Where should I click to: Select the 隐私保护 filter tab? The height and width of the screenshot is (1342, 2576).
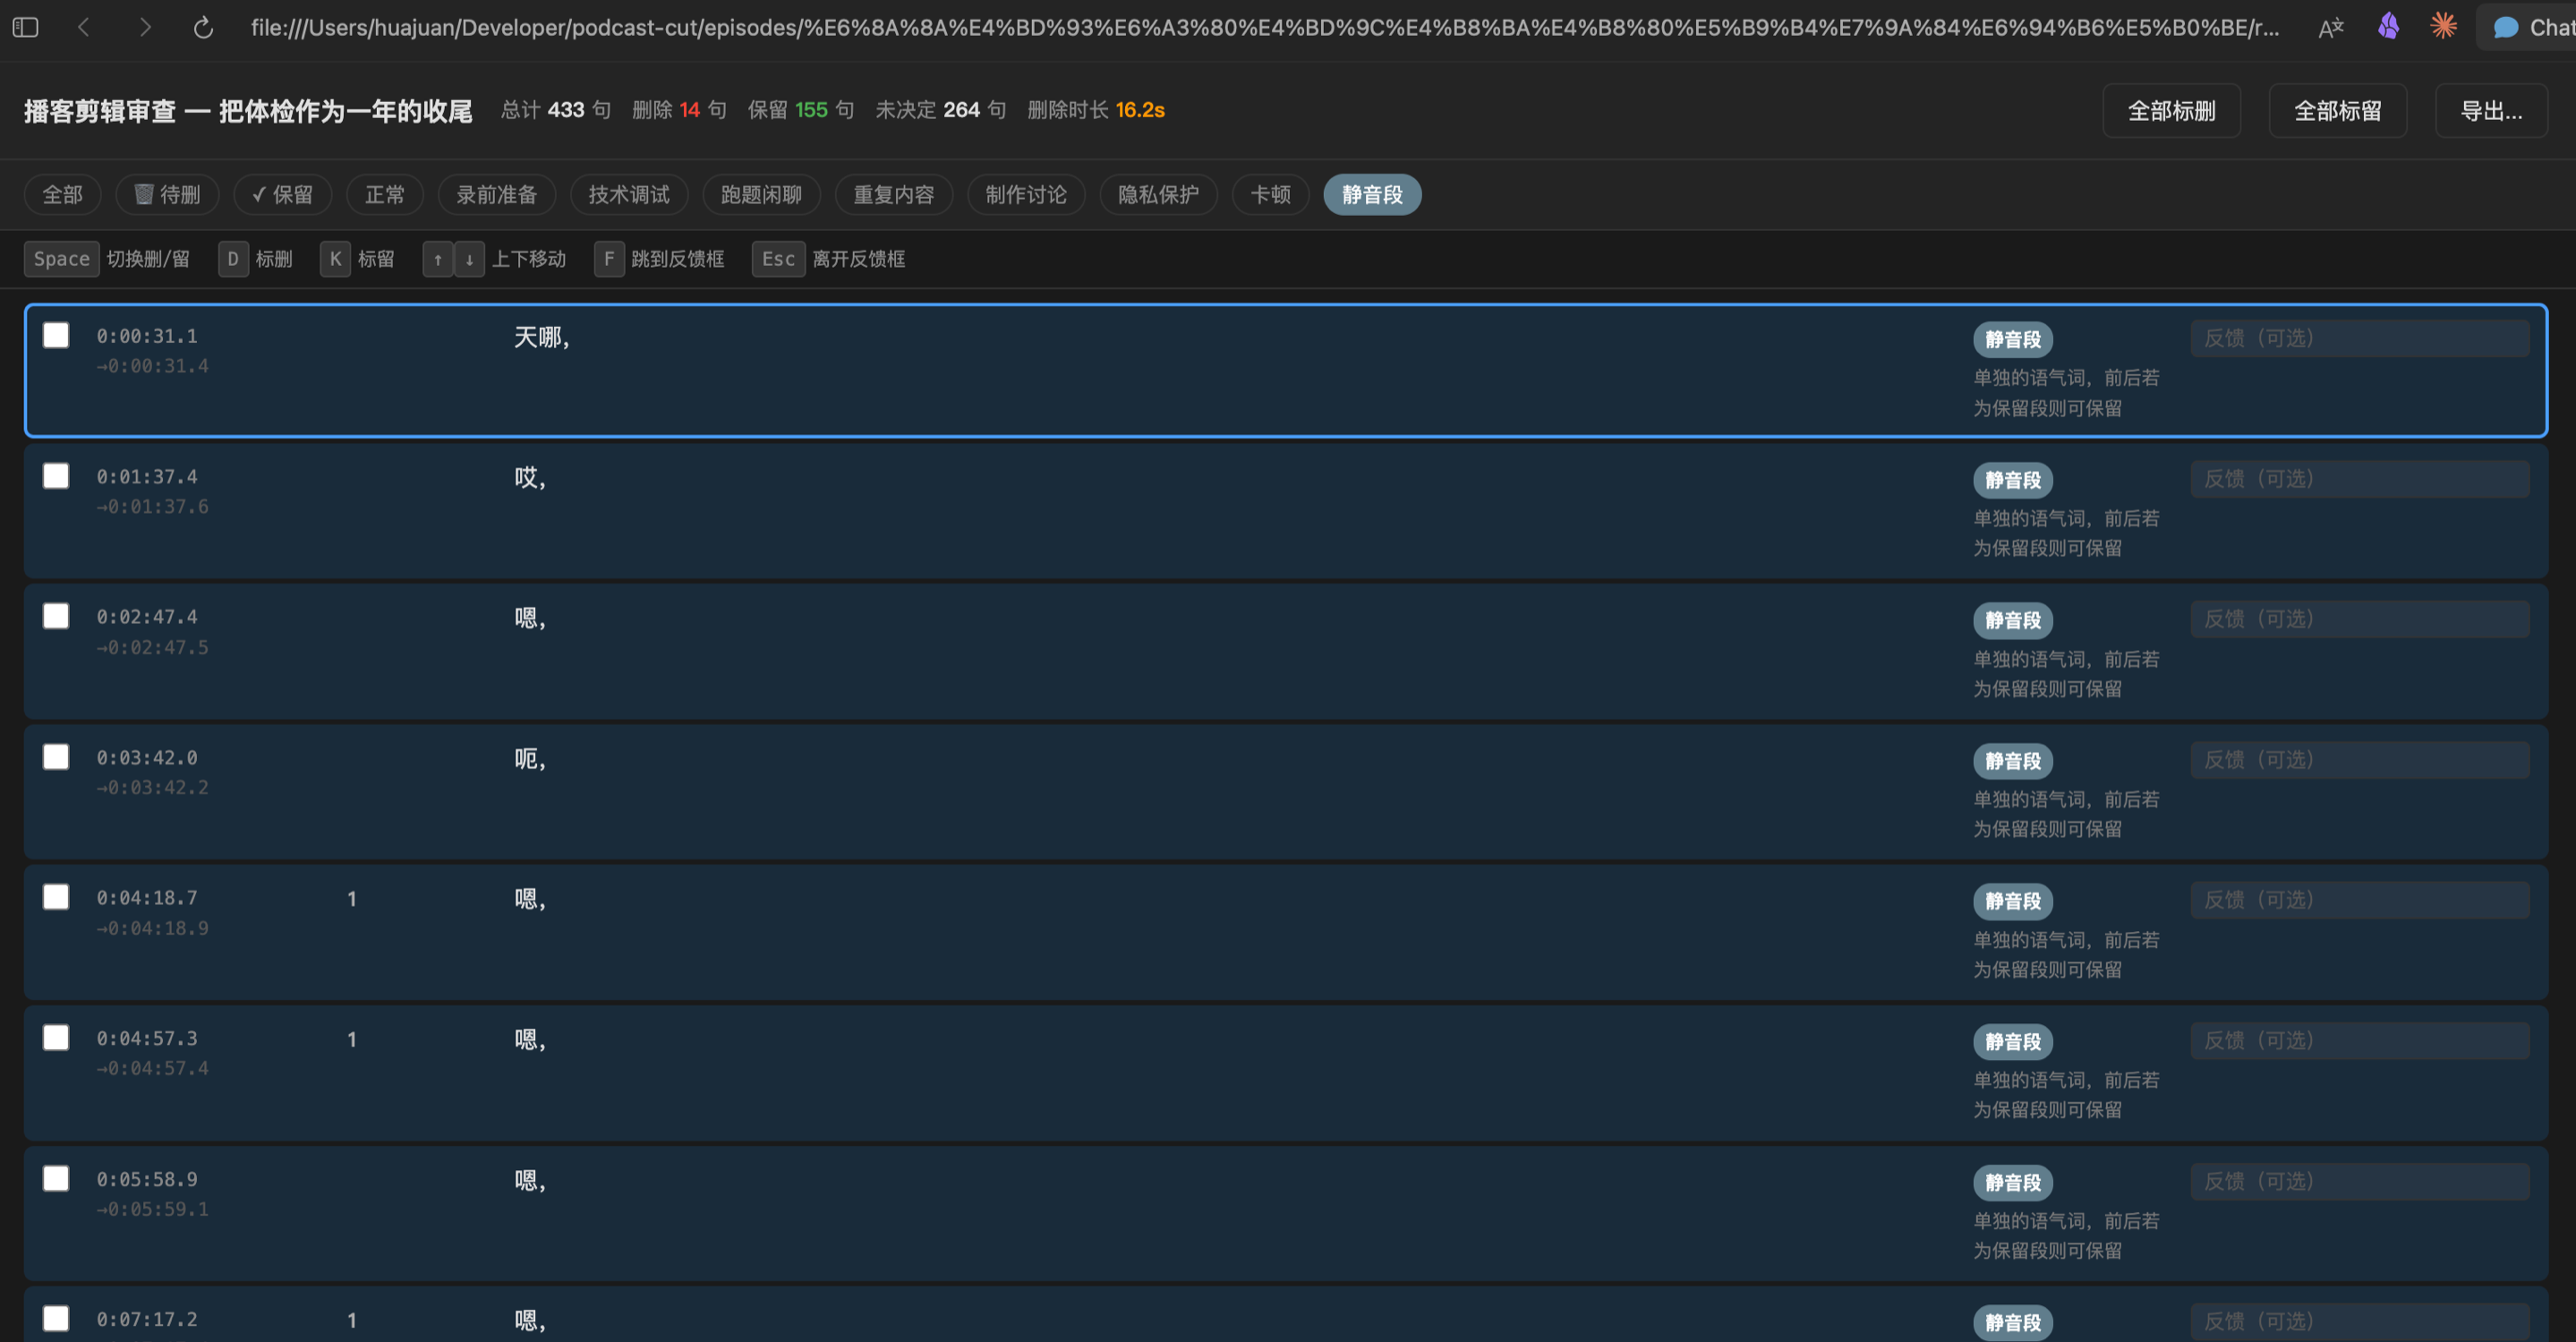coord(1157,194)
